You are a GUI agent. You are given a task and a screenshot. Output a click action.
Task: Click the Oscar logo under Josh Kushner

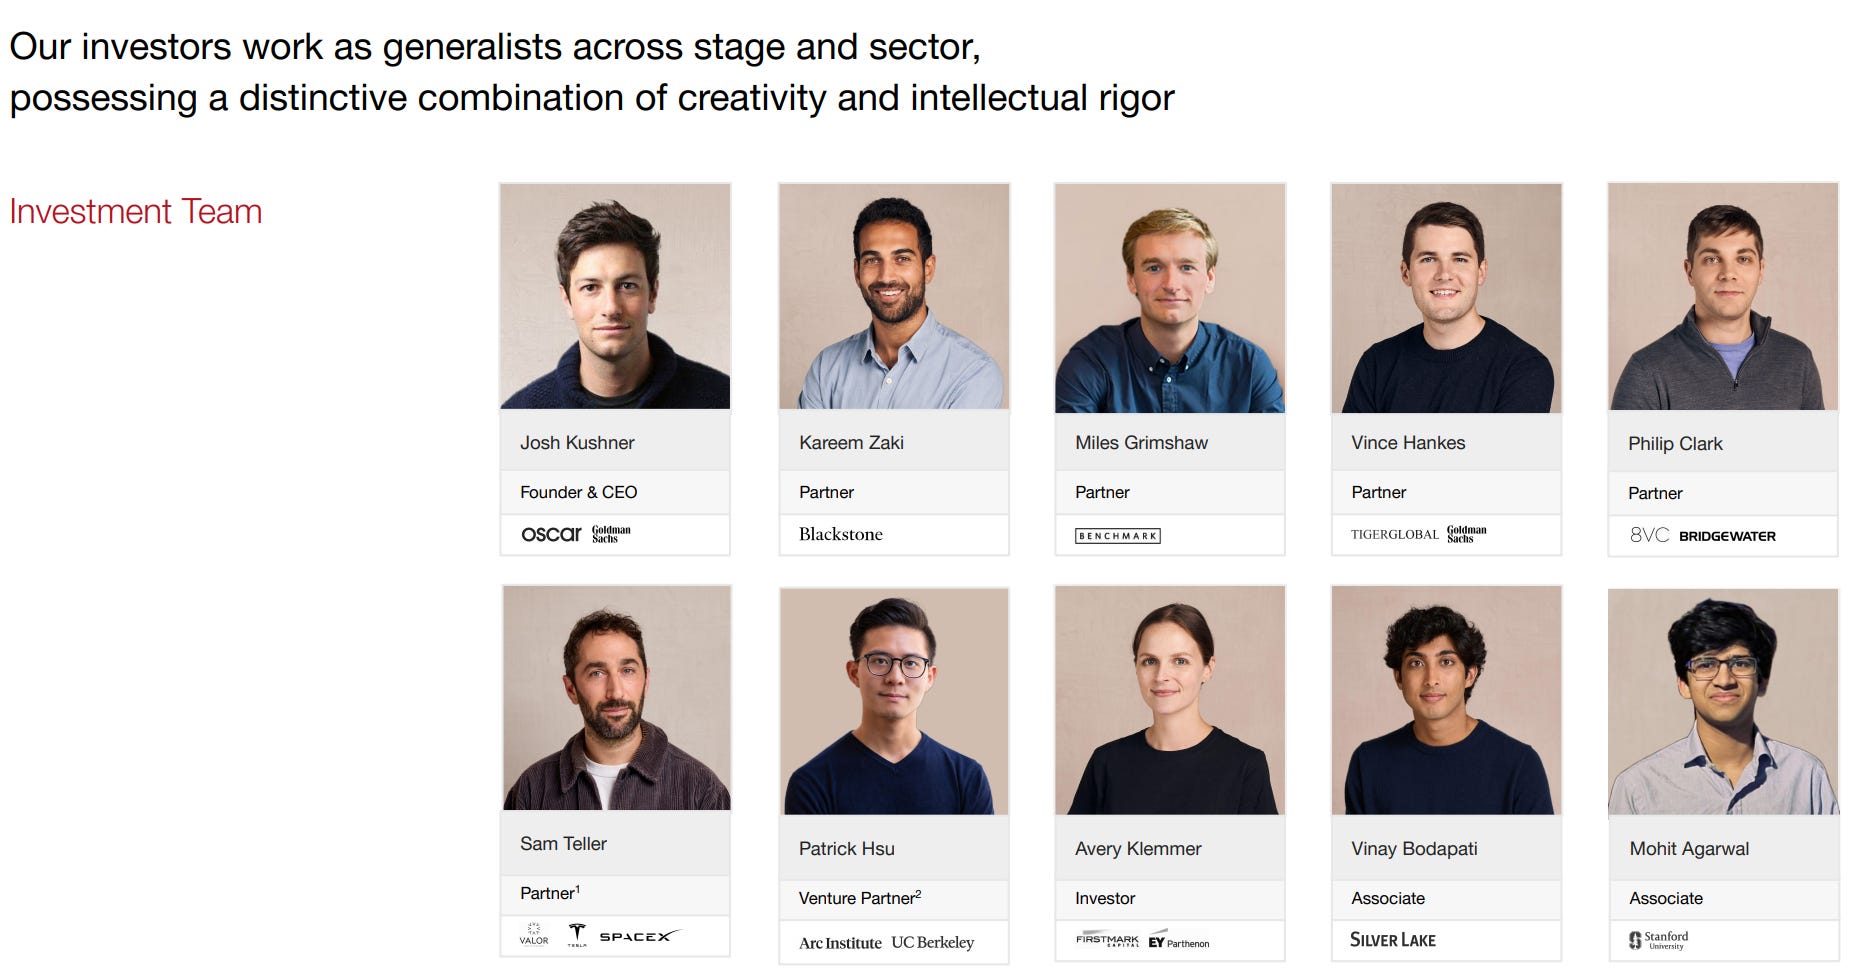pos(551,534)
